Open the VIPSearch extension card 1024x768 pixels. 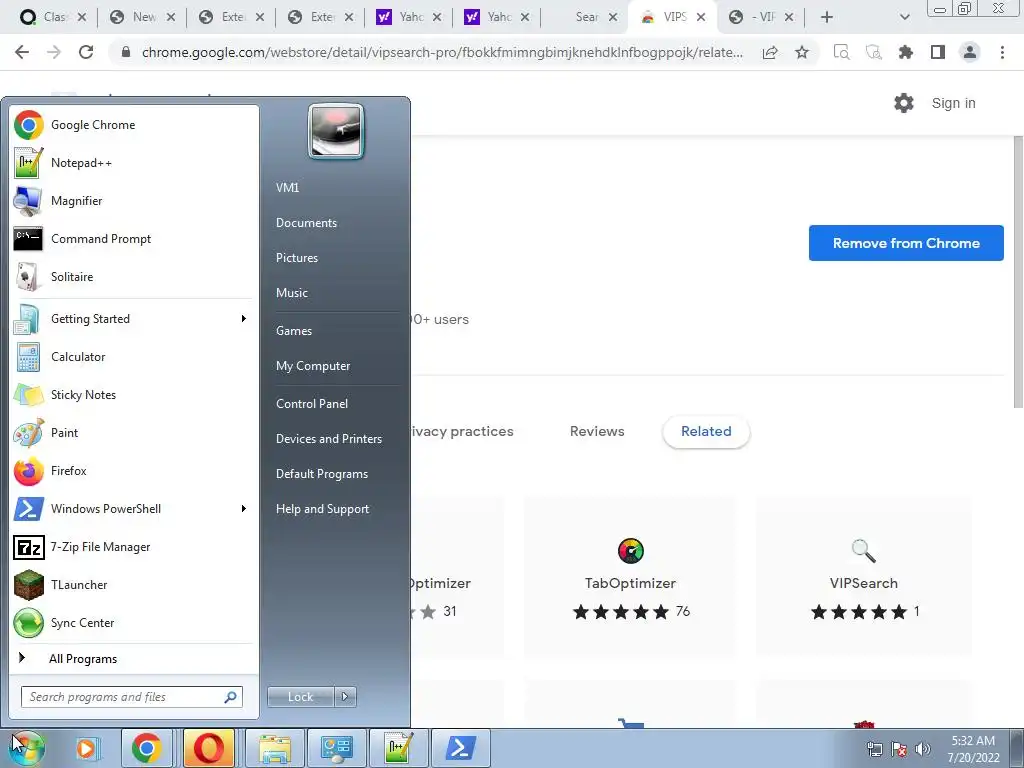[x=863, y=576]
